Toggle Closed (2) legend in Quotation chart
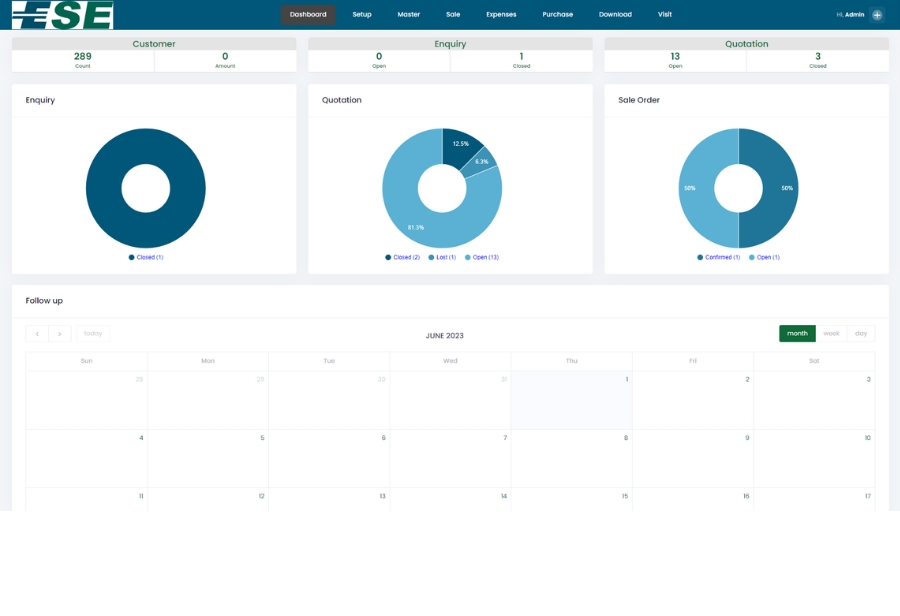The height and width of the screenshot is (616, 900). pyautogui.click(x=402, y=257)
